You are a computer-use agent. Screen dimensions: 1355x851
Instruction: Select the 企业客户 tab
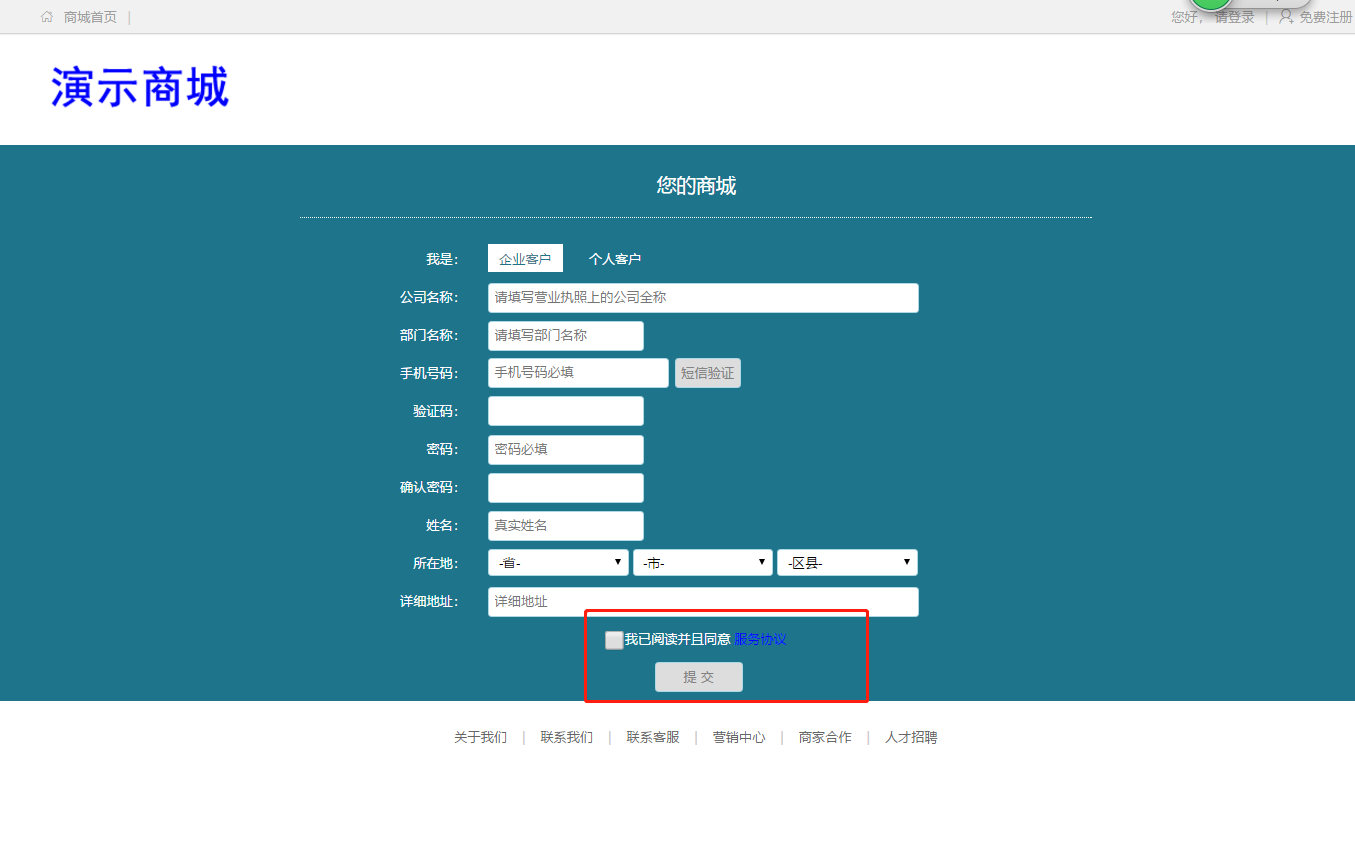[x=525, y=258]
